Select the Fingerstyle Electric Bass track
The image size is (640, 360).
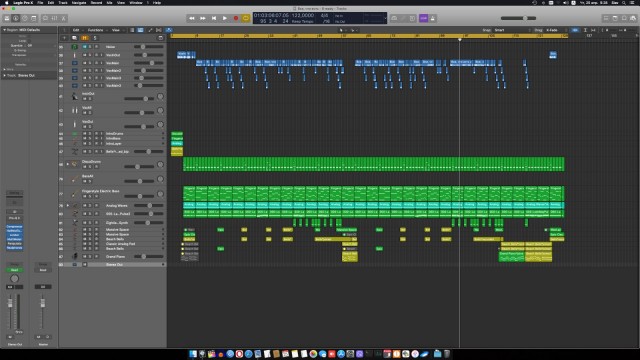tap(112, 194)
